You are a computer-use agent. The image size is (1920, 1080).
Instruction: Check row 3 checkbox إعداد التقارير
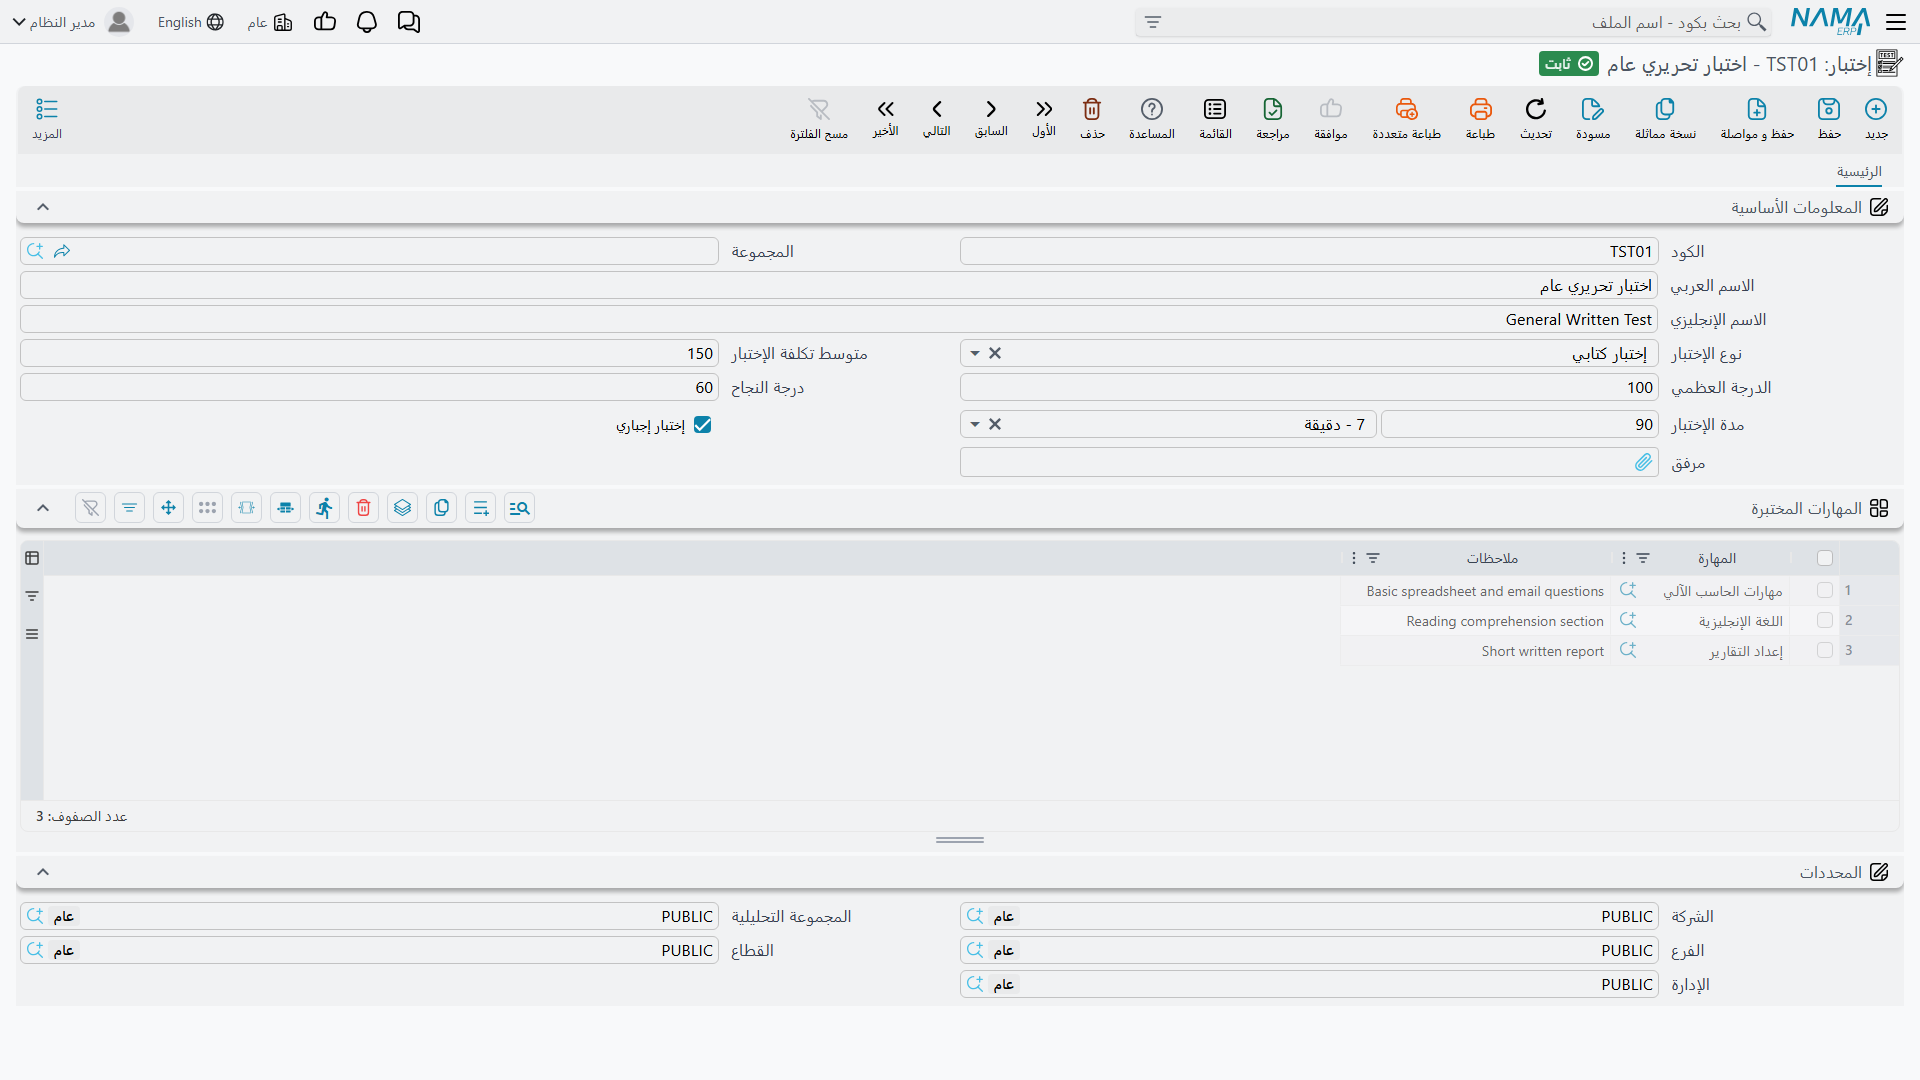pyautogui.click(x=1825, y=651)
